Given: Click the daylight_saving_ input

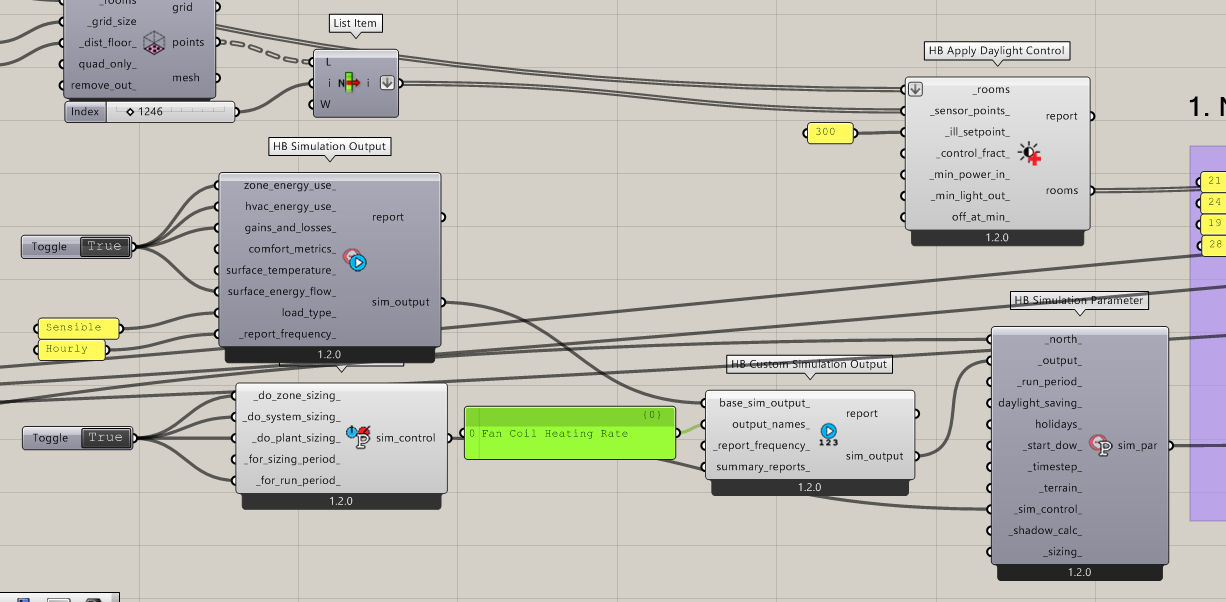Looking at the screenshot, I should click(x=1040, y=403).
